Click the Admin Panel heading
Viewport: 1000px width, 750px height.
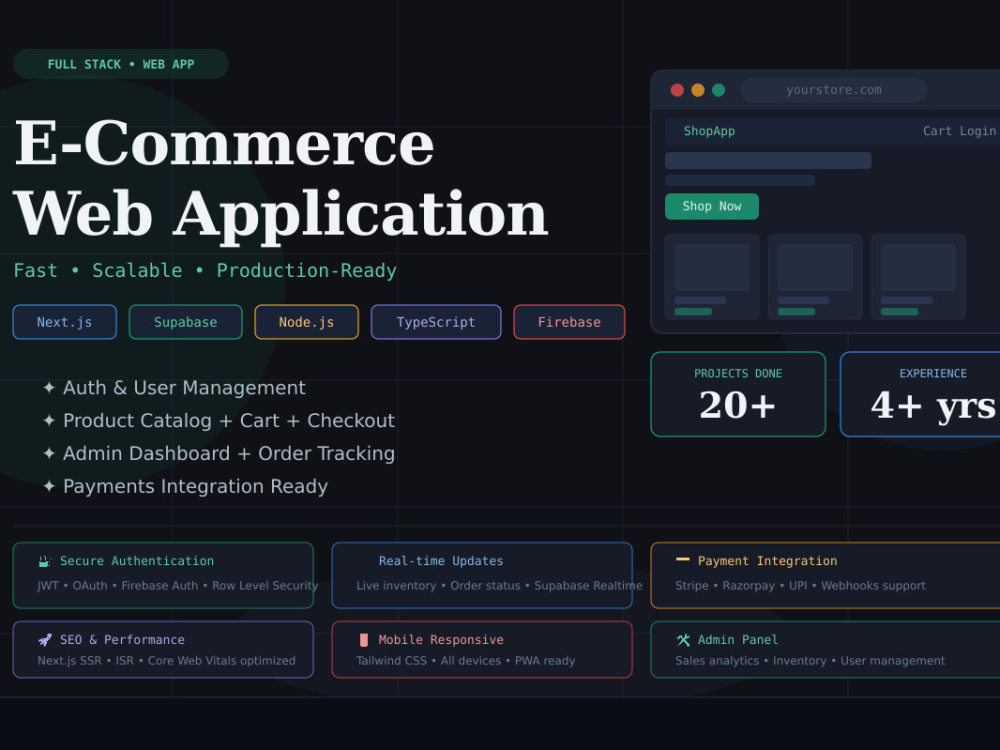(x=737, y=640)
